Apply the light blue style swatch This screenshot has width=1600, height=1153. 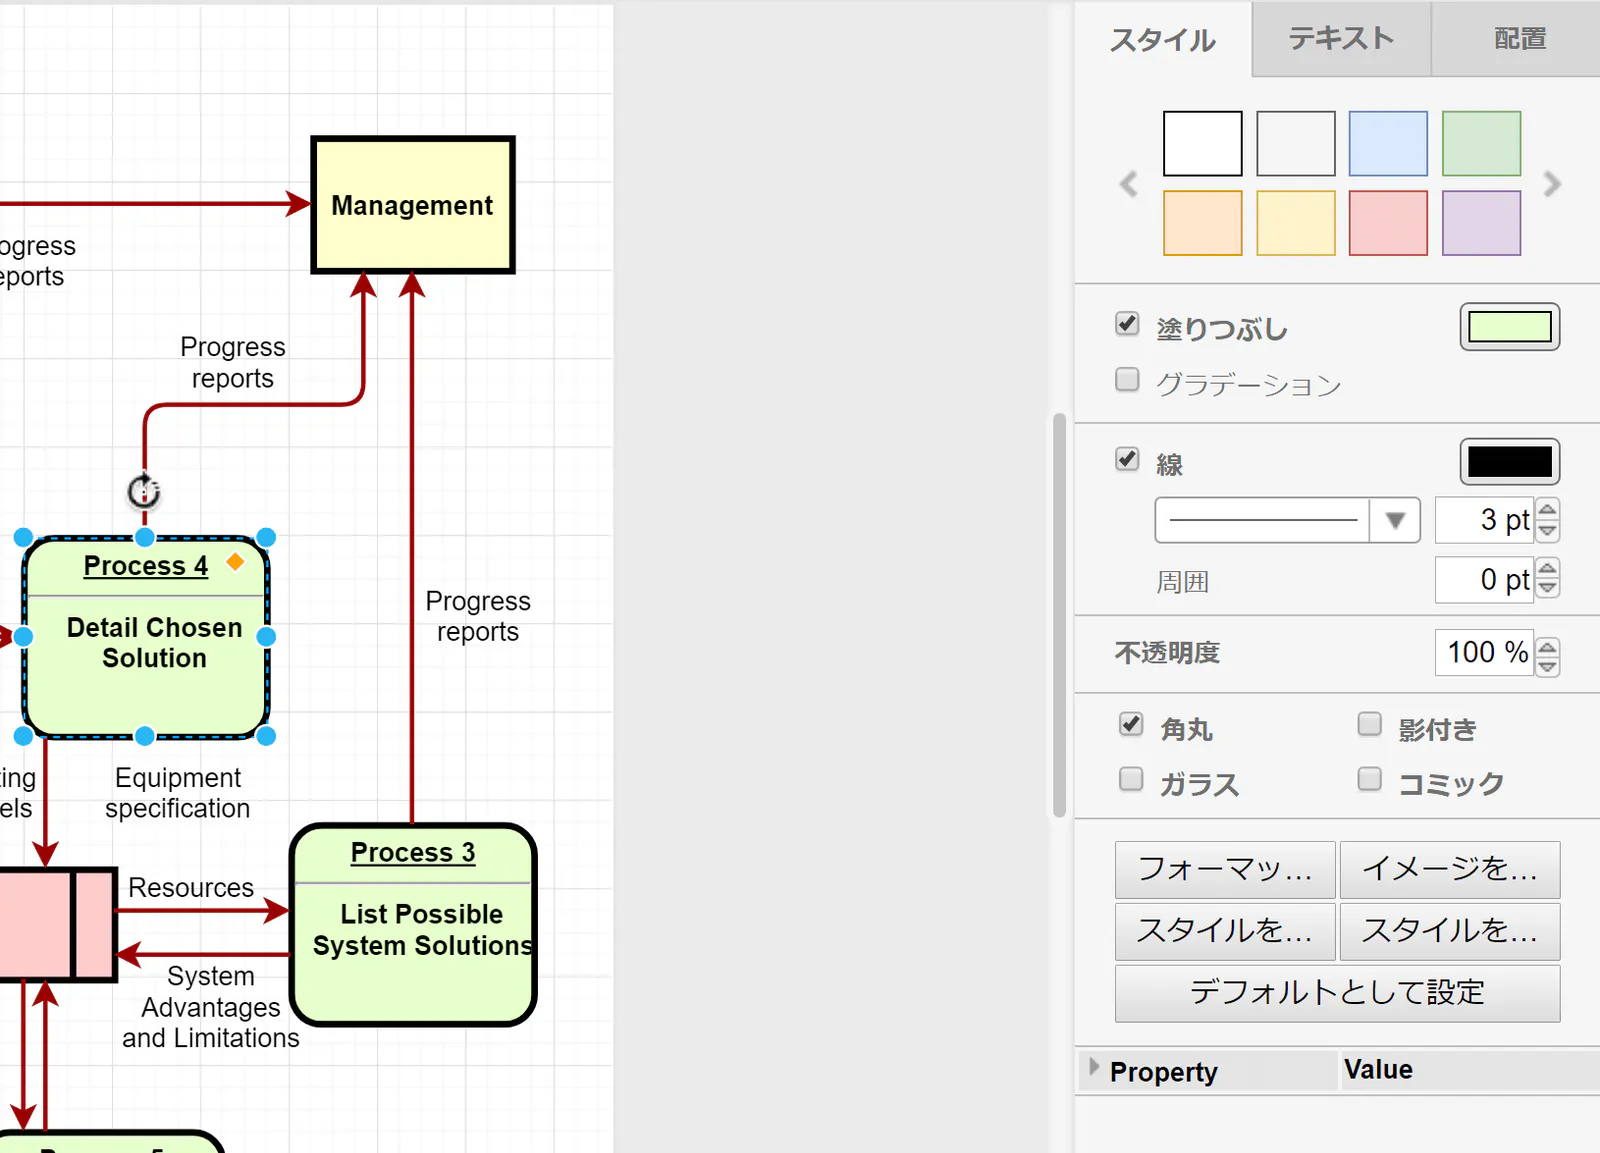(x=1388, y=144)
